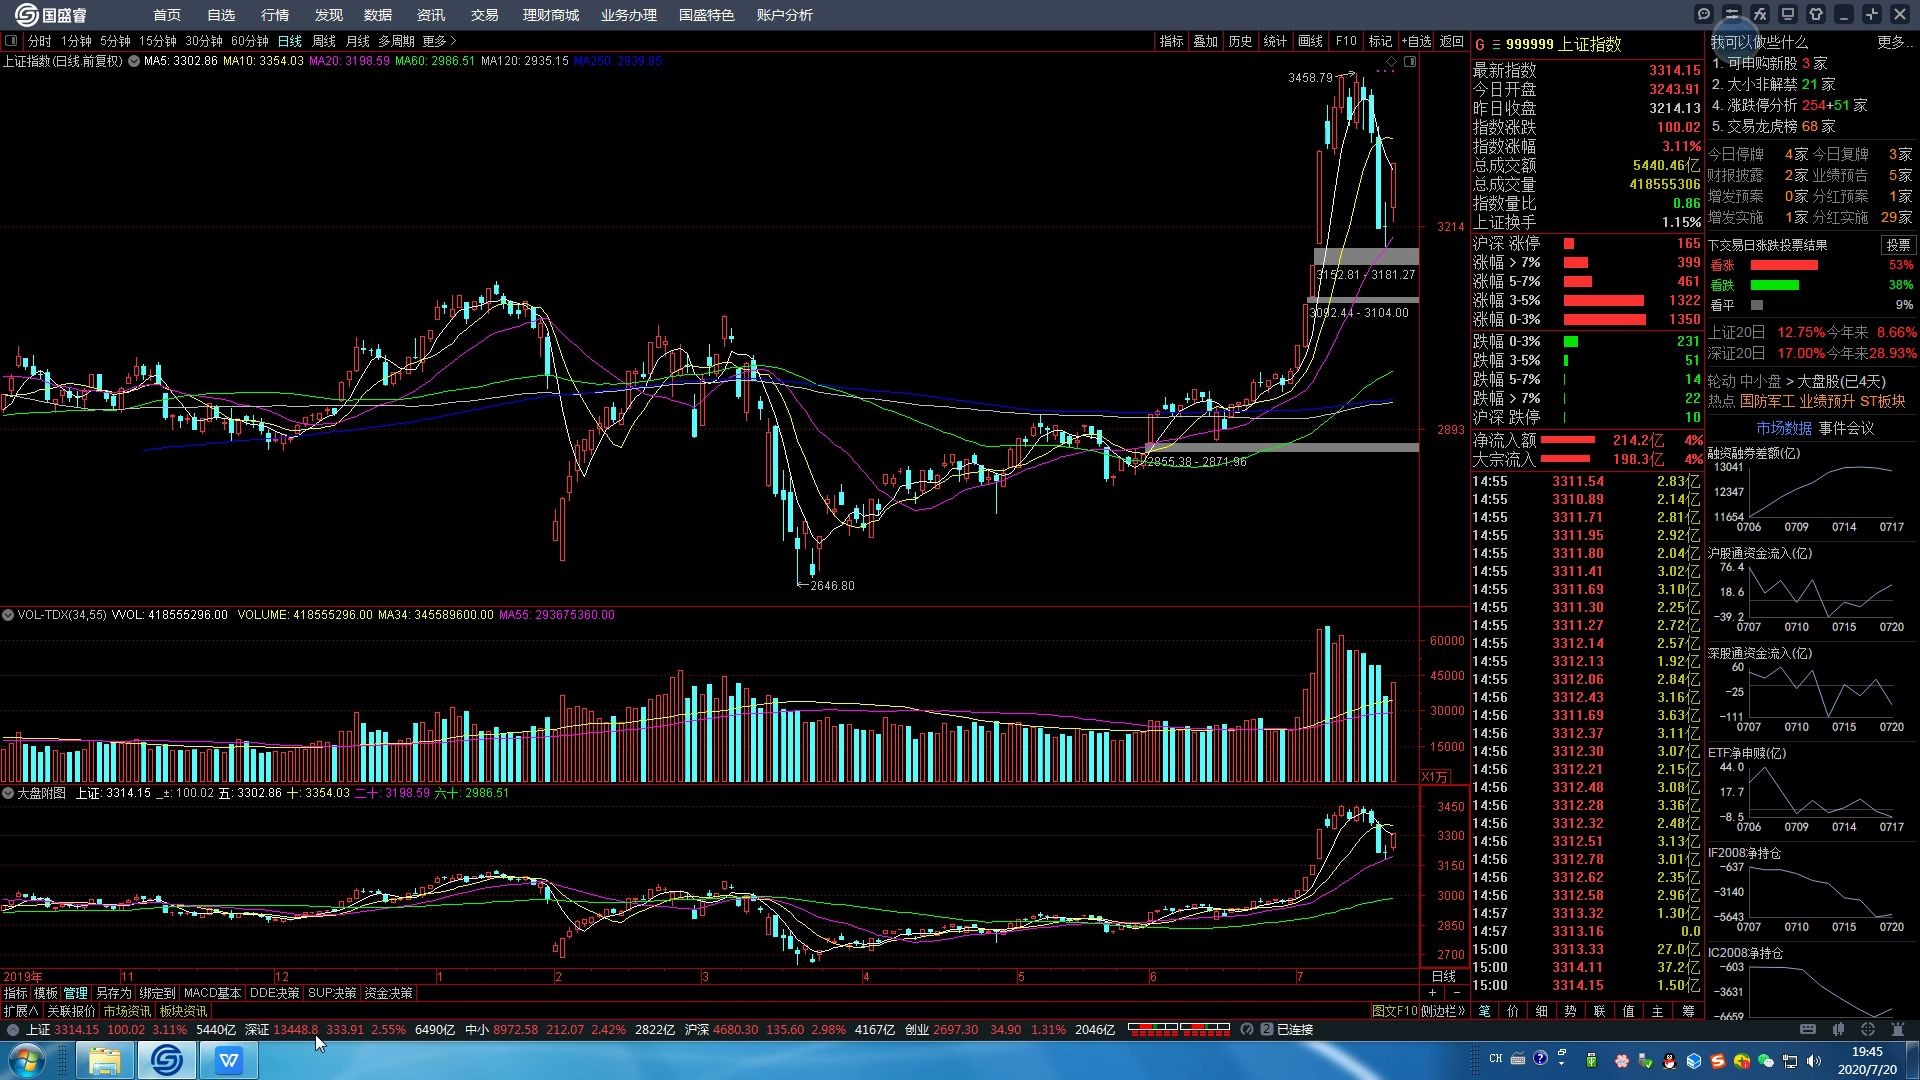Click the +自选 button
Image resolution: width=1920 pixels, height=1080 pixels.
tap(1416, 41)
